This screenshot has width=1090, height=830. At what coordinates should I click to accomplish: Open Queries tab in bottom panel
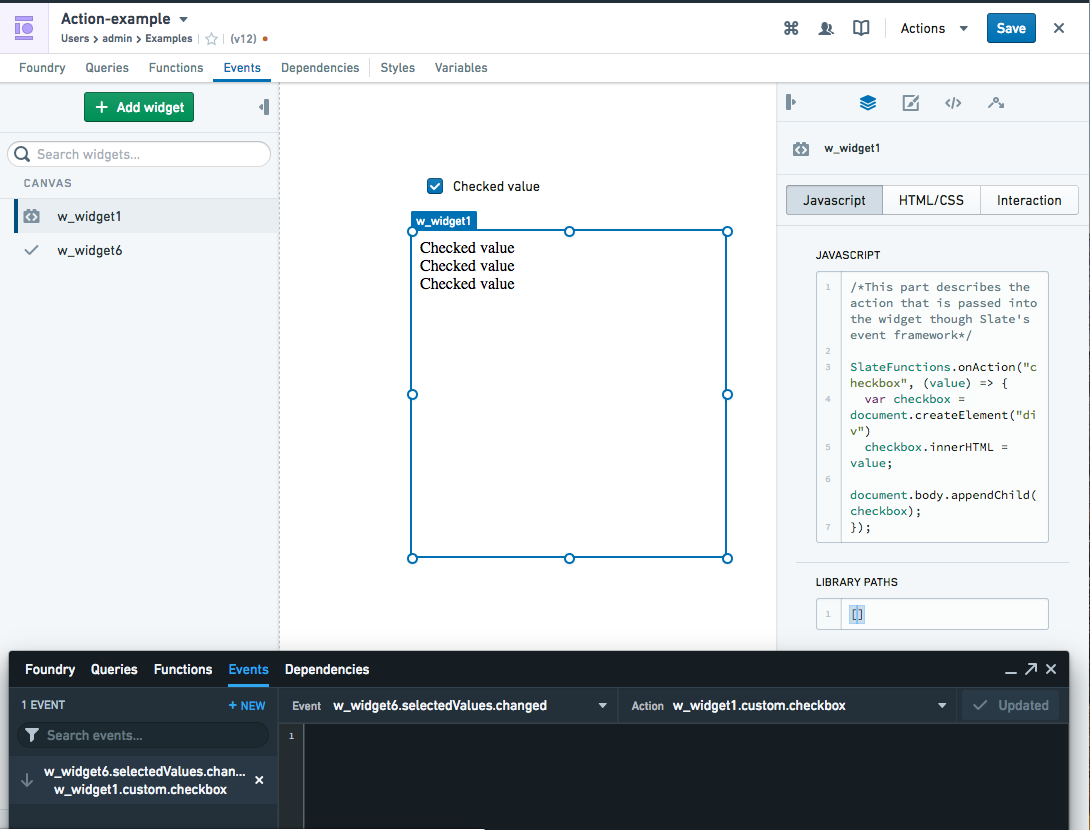114,669
